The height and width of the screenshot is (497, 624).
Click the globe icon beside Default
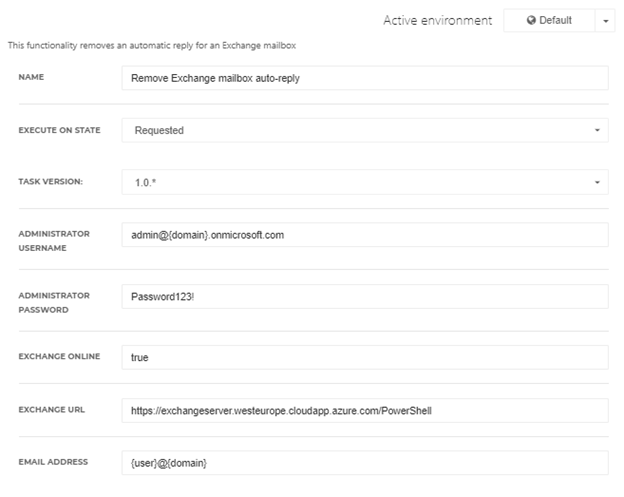pos(531,20)
